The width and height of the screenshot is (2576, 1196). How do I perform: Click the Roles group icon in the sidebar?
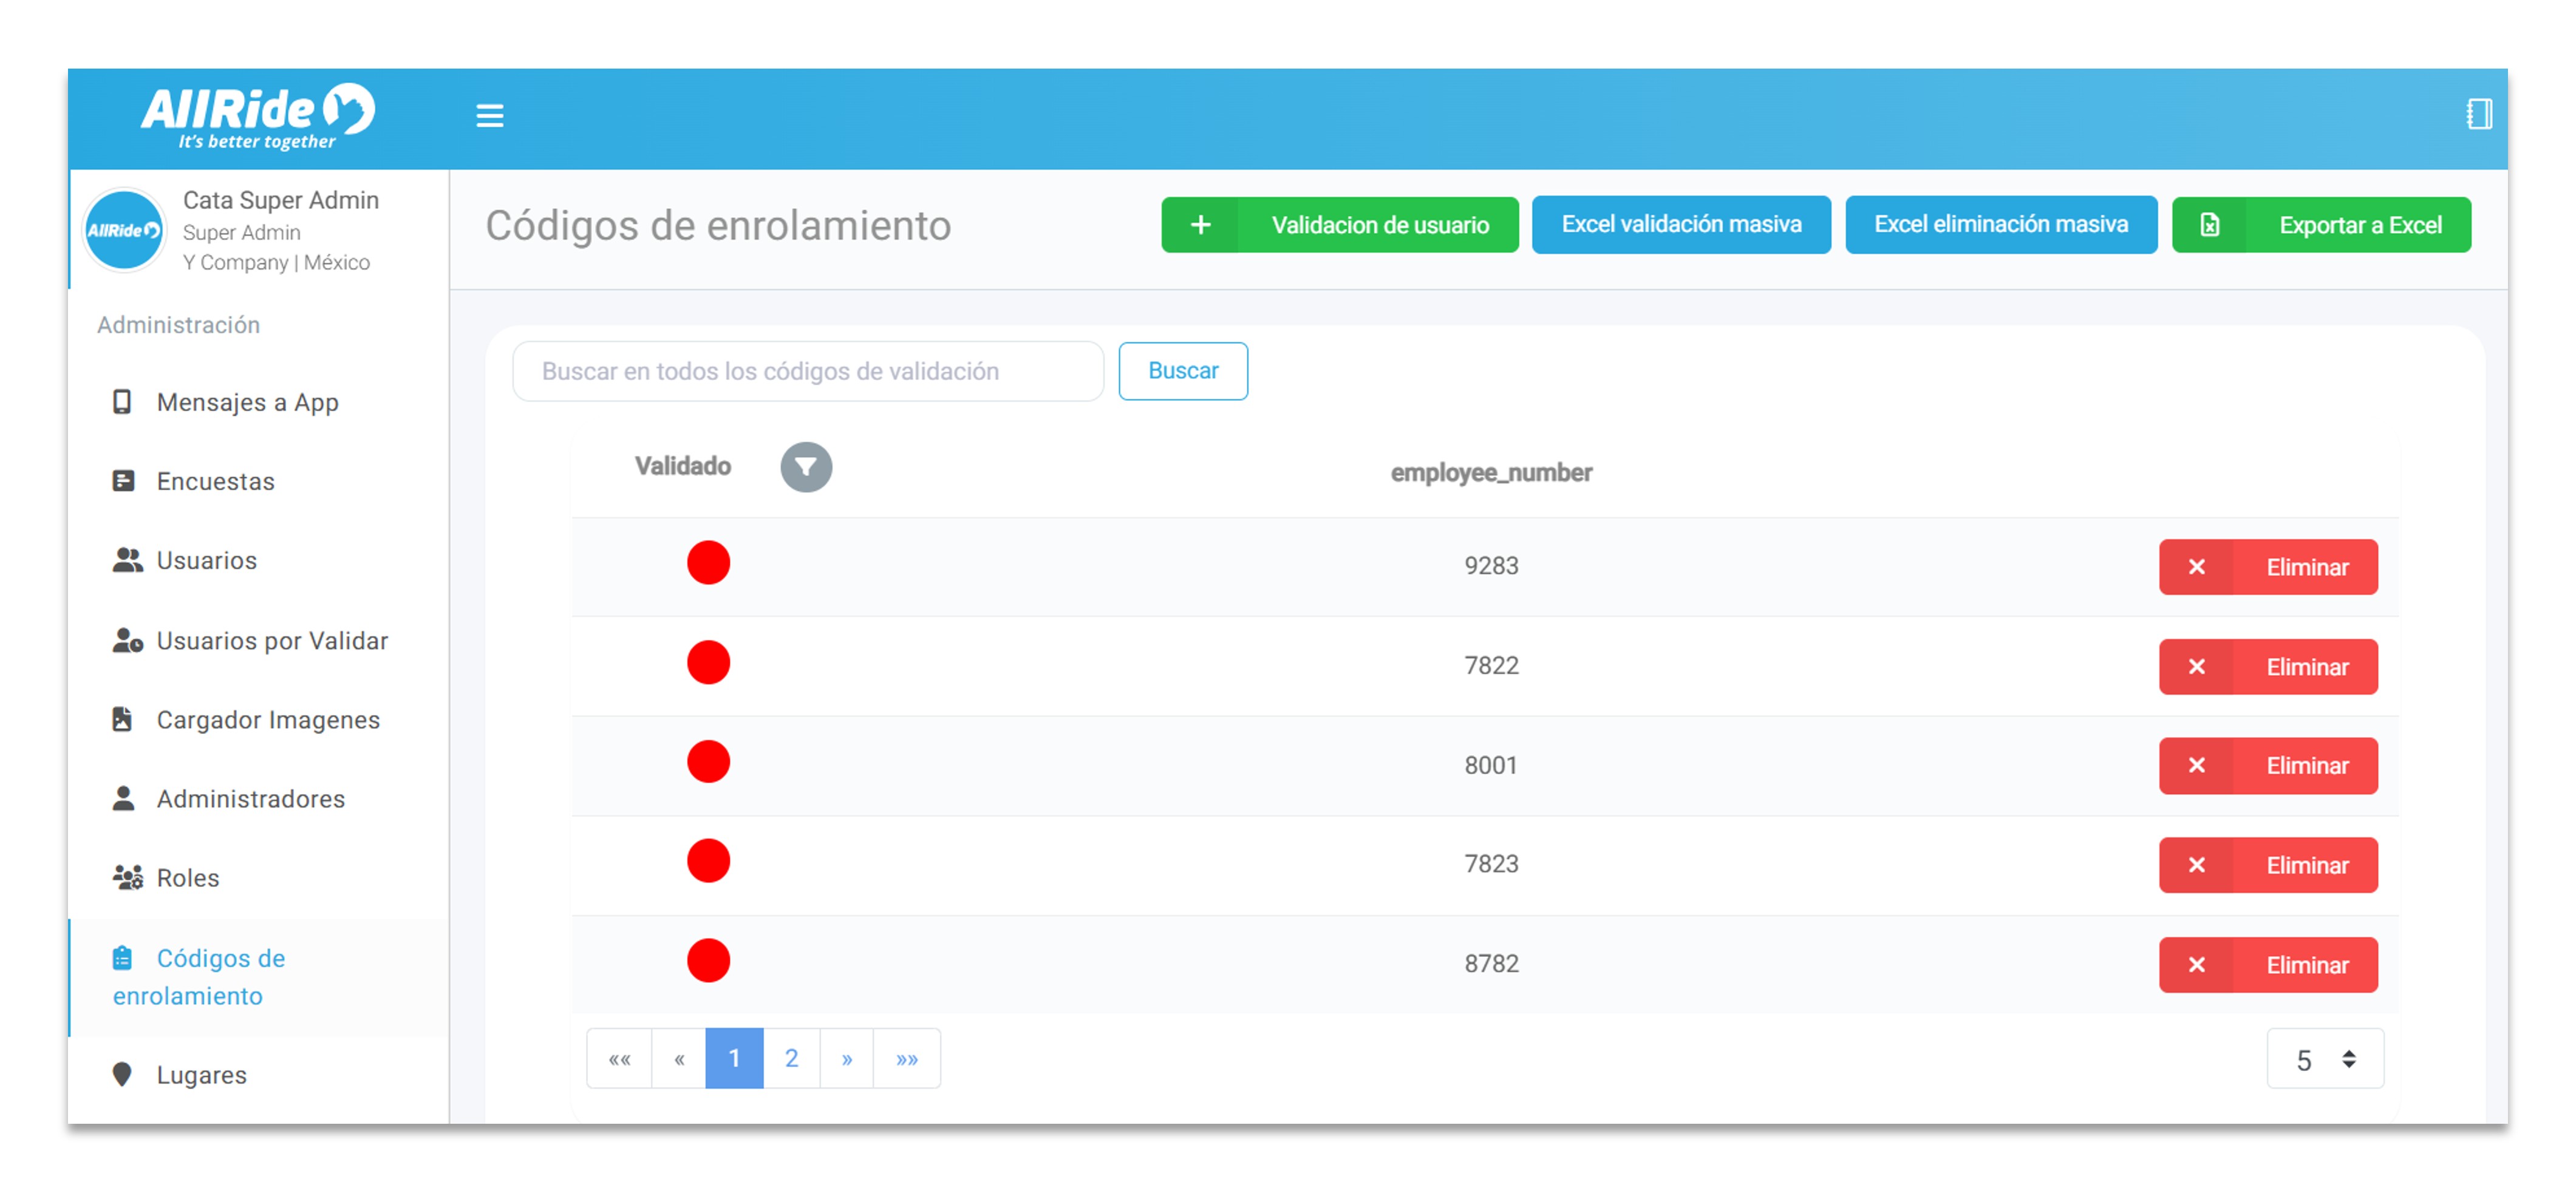[127, 878]
